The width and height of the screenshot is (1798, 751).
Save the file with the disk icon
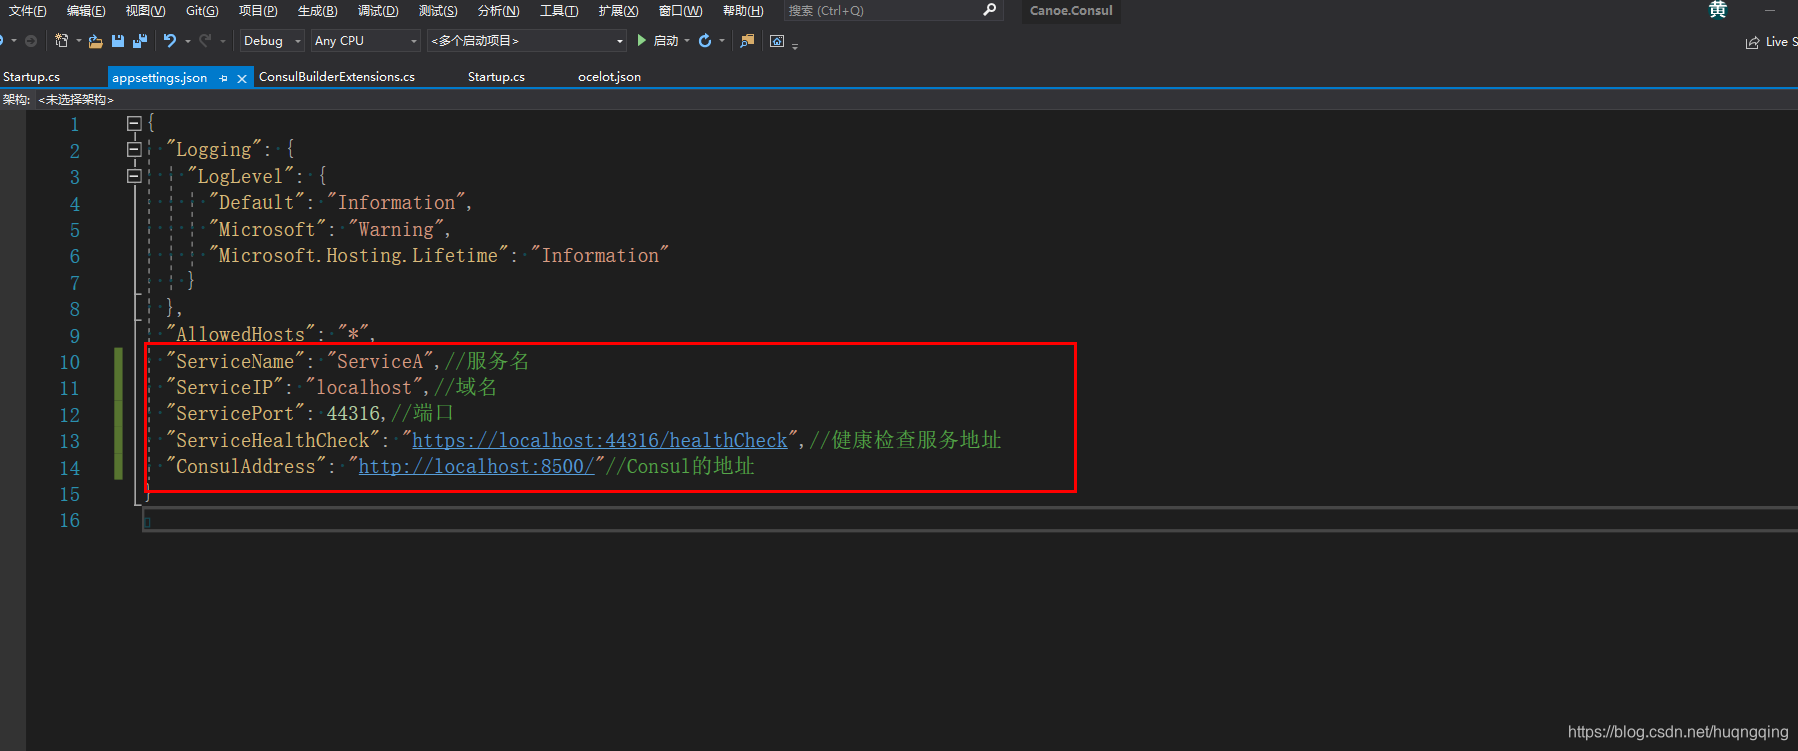pyautogui.click(x=118, y=41)
